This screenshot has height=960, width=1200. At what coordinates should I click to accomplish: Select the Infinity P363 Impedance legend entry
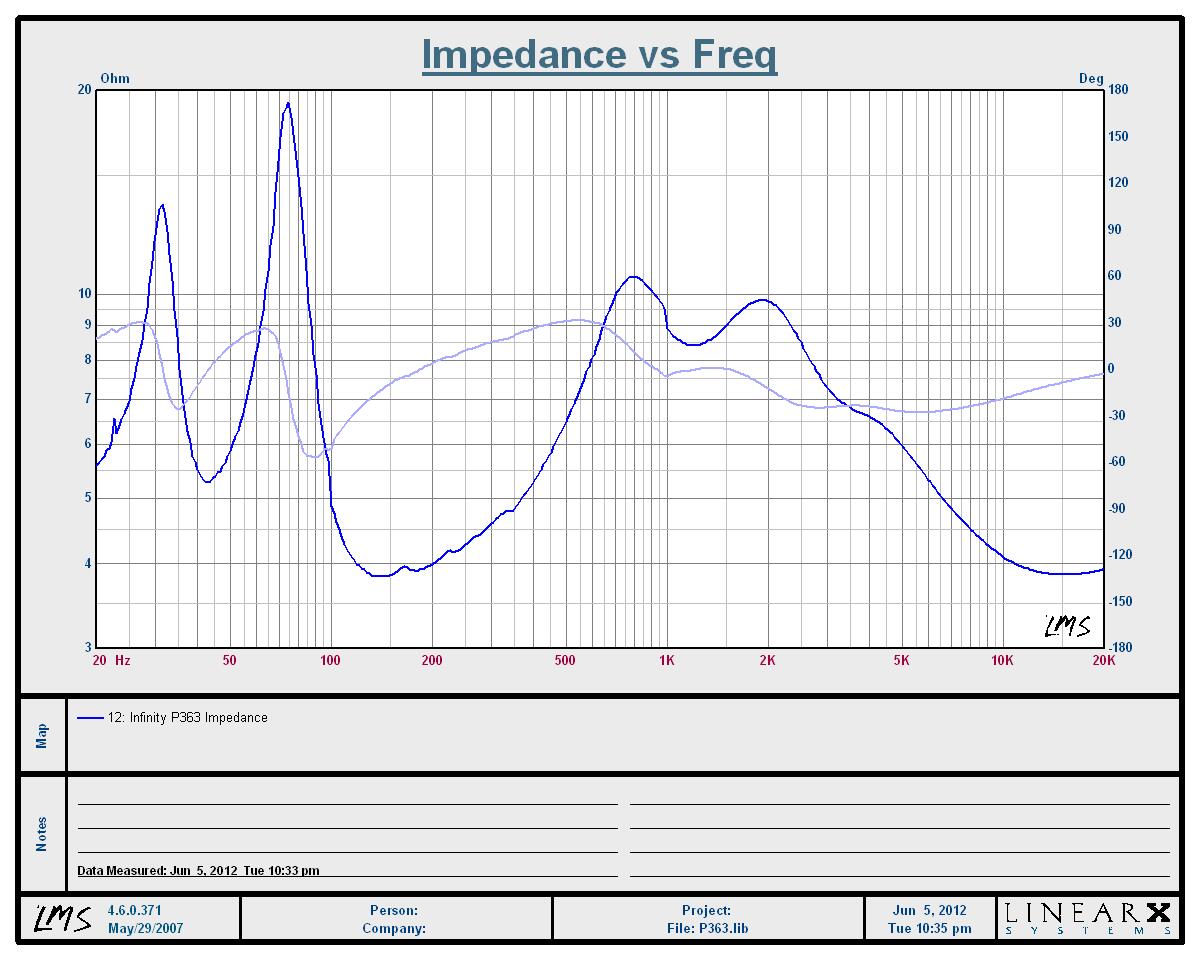[188, 718]
